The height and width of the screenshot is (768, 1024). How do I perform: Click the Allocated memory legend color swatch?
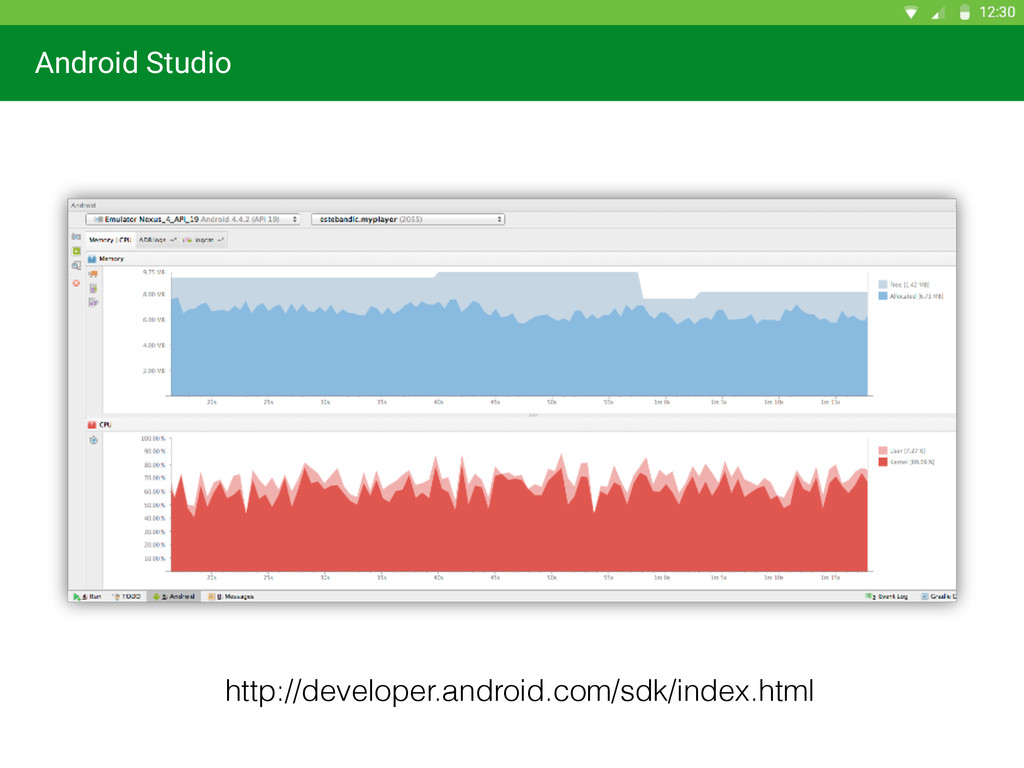click(x=883, y=296)
